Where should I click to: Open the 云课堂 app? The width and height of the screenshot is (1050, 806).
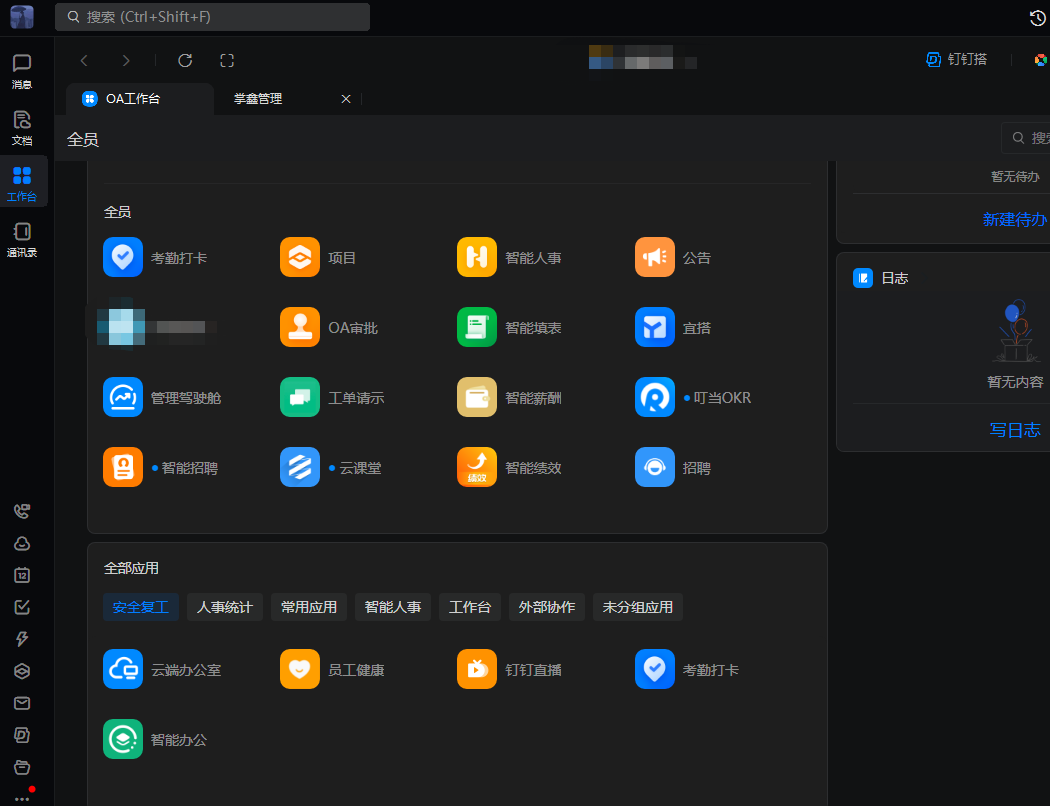click(300, 467)
